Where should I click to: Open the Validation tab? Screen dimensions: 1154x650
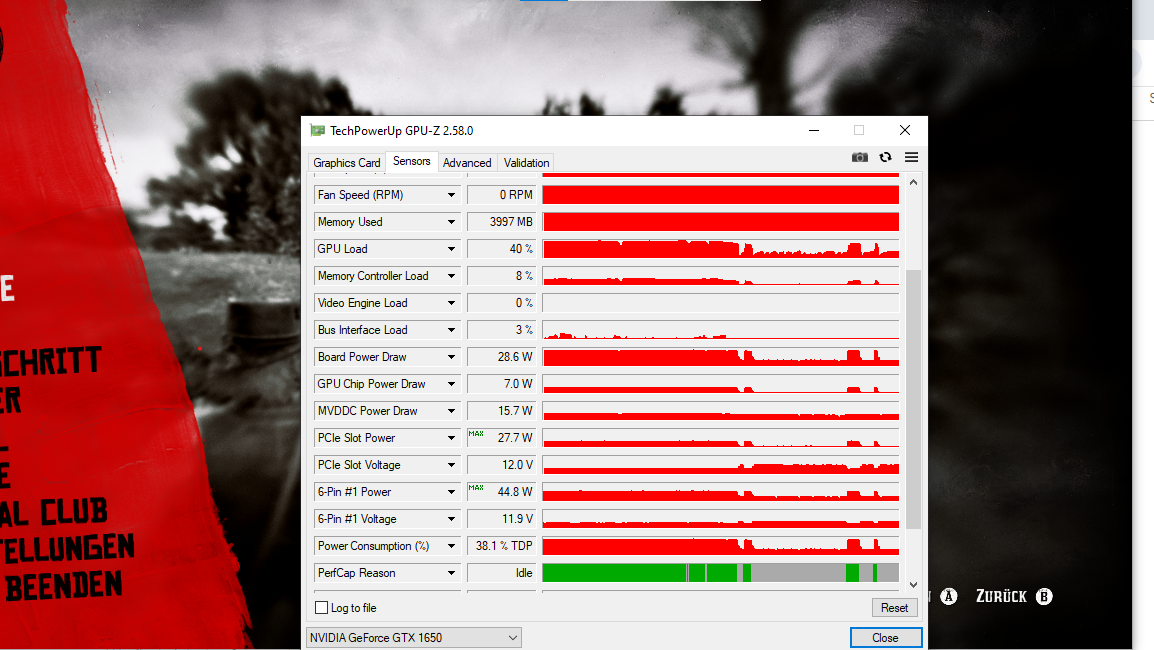click(525, 162)
